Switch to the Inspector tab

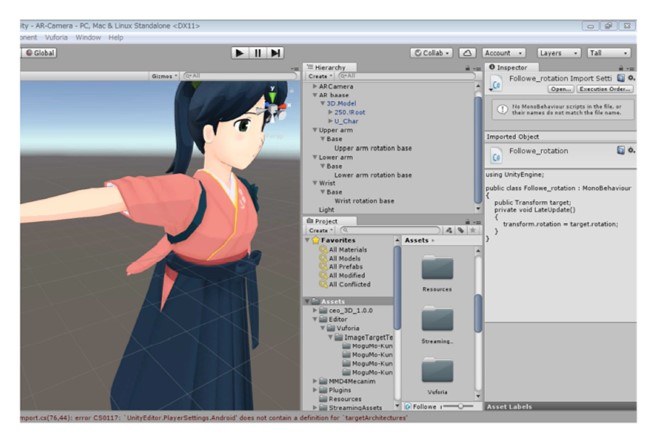tap(512, 67)
